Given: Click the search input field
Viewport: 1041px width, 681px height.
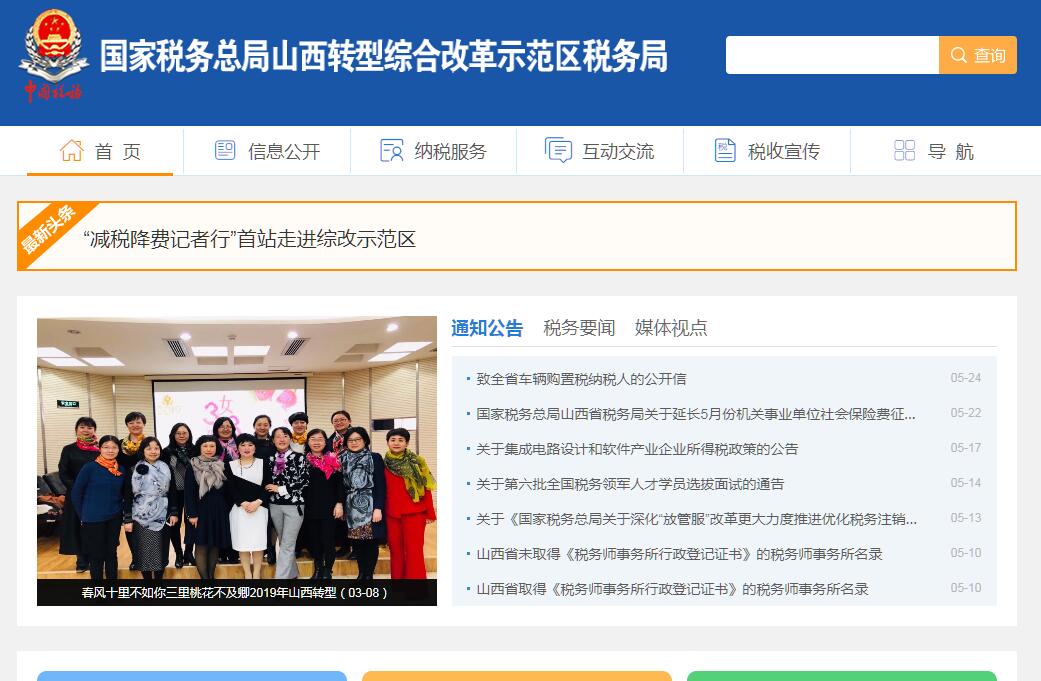Looking at the screenshot, I should click(x=833, y=55).
